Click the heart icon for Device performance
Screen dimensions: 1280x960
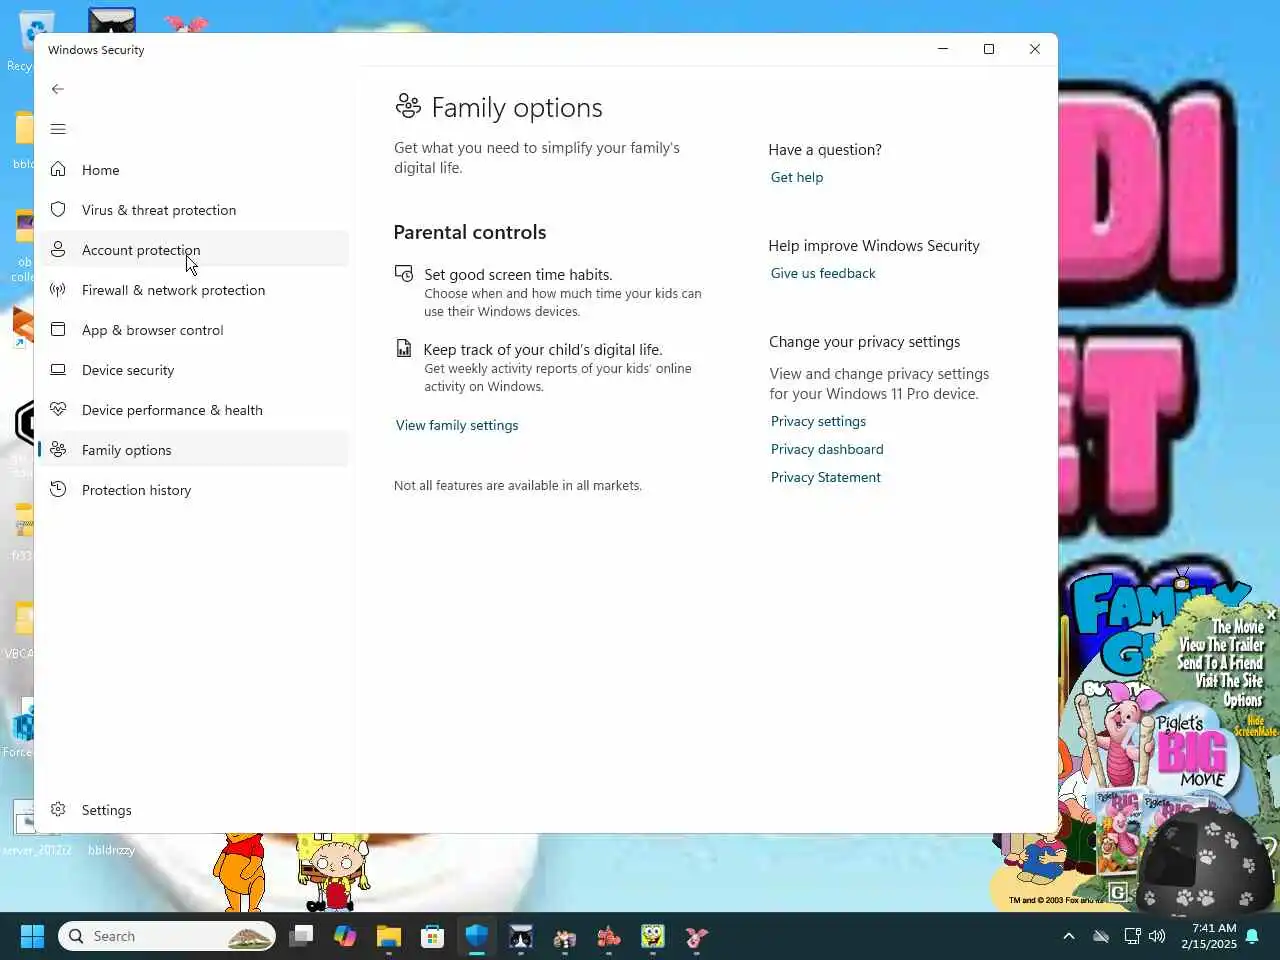[x=58, y=409]
